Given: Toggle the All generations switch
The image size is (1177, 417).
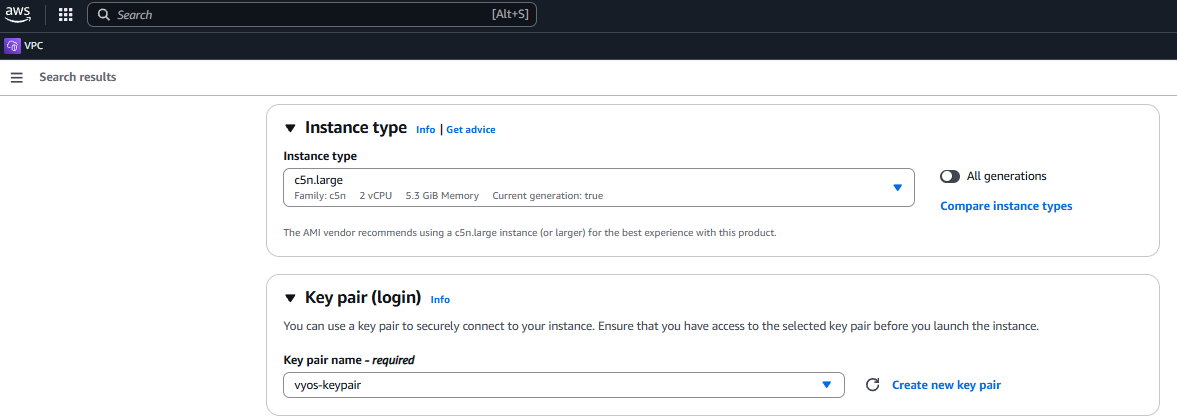Looking at the screenshot, I should (x=950, y=176).
